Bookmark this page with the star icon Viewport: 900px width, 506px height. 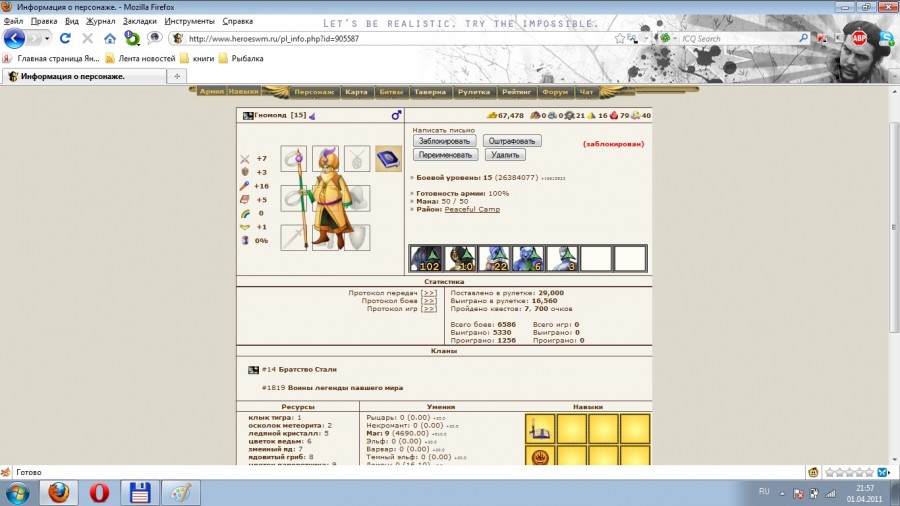[x=619, y=38]
